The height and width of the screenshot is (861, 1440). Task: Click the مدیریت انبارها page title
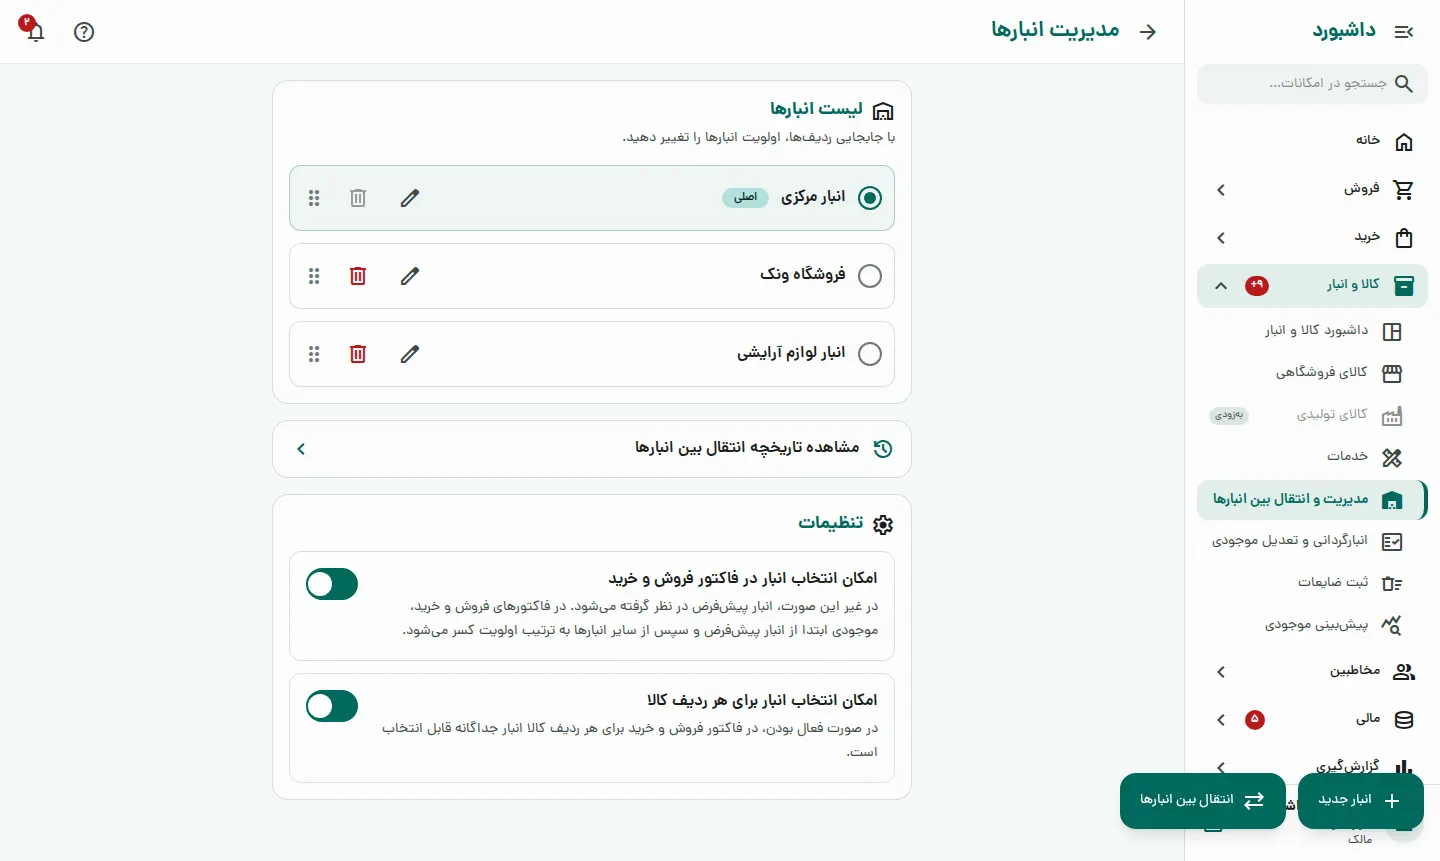click(x=1055, y=31)
